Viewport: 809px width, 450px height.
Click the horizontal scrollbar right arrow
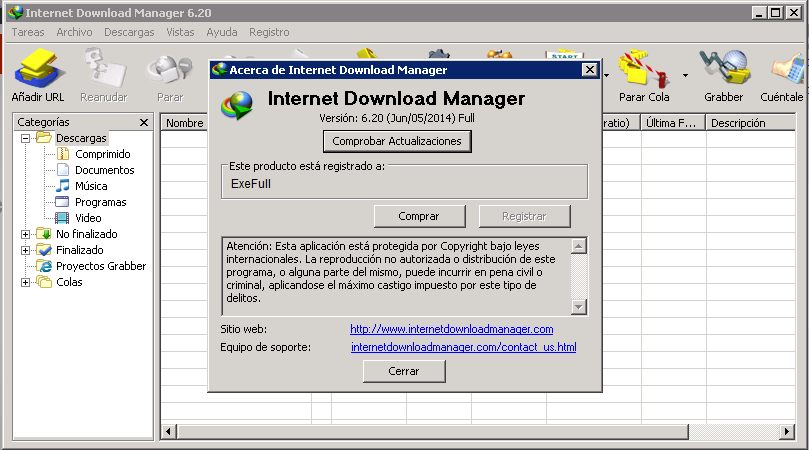point(787,431)
